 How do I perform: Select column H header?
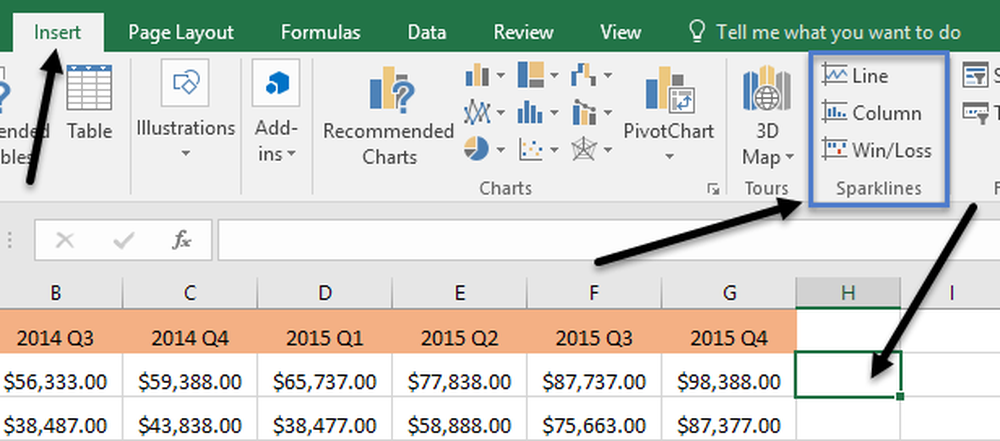point(848,293)
